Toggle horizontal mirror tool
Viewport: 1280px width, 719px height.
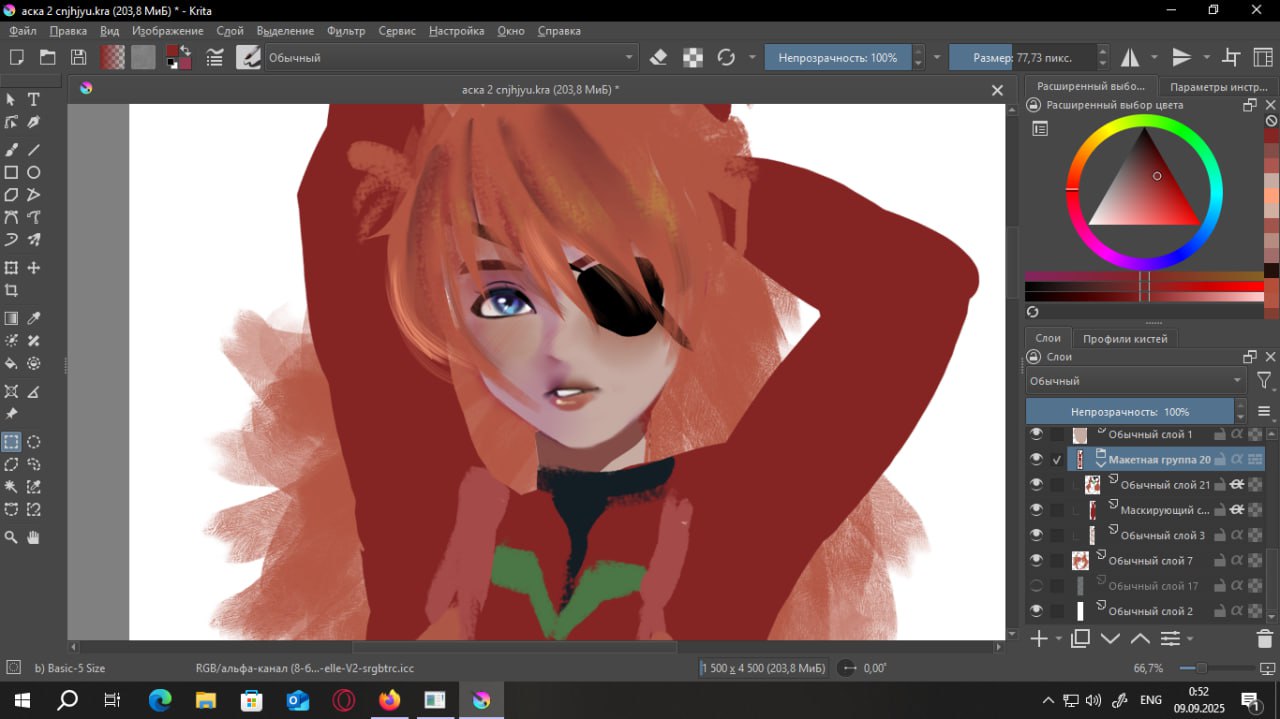[x=1129, y=57]
